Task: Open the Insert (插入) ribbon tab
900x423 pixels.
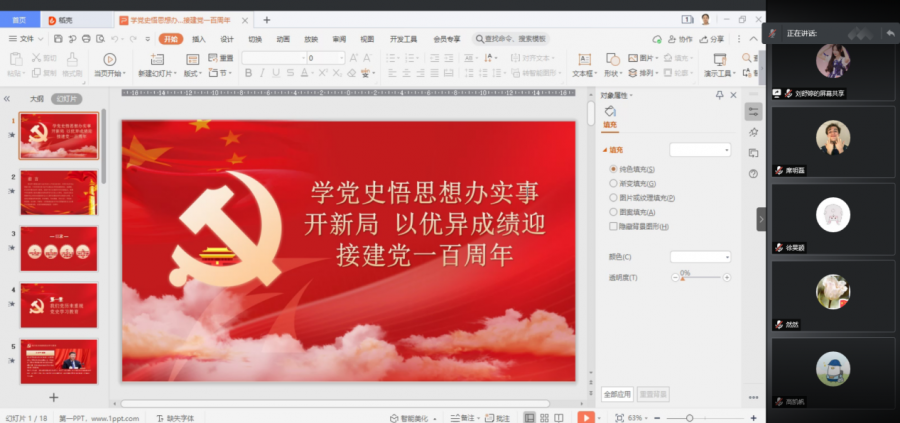Action: (199, 39)
